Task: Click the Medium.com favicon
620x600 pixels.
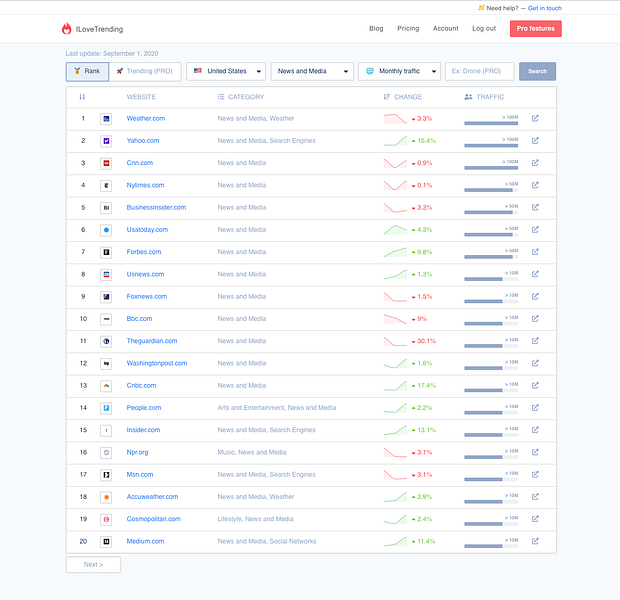Action: pyautogui.click(x=106, y=541)
